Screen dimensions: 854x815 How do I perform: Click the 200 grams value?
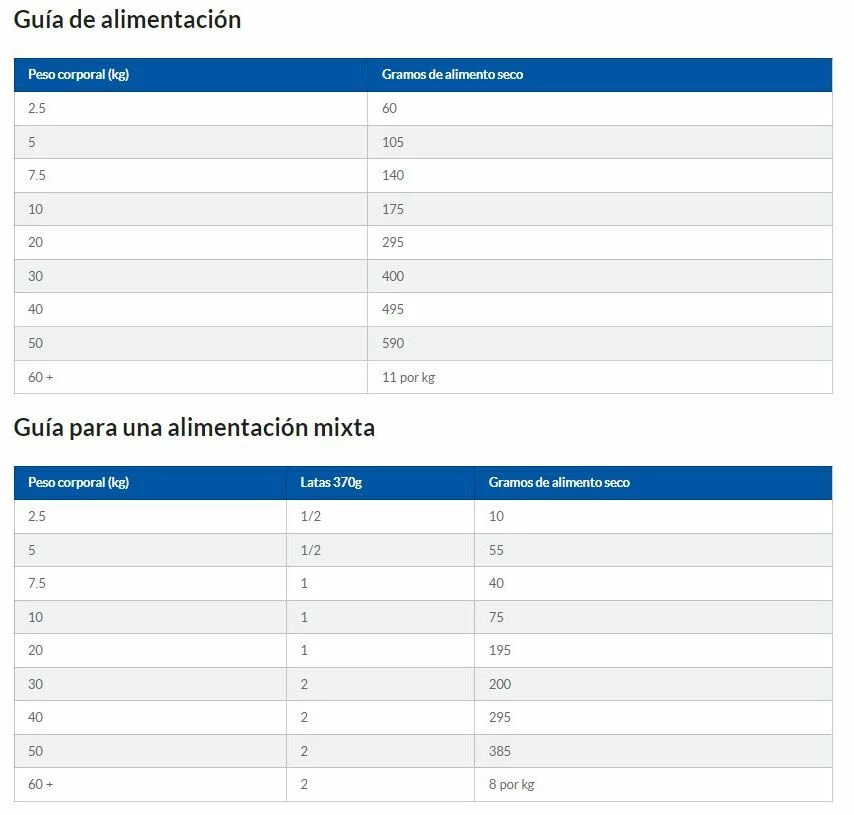500,684
